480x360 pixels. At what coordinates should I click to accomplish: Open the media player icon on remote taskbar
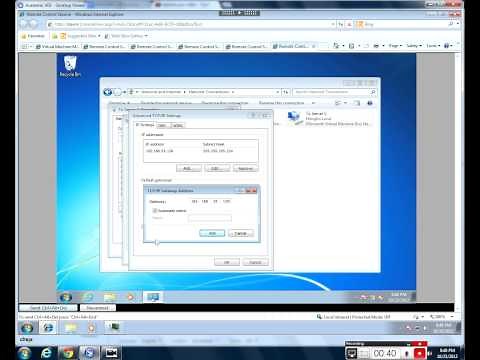[131, 297]
